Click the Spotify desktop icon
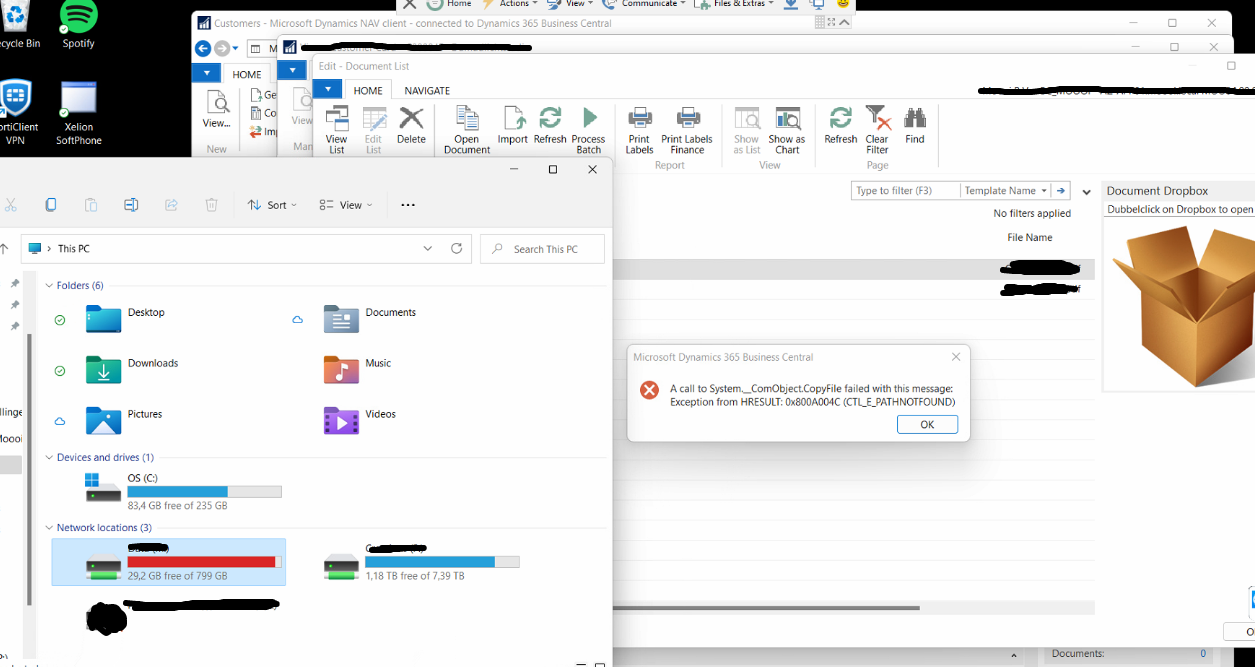 tap(79, 25)
